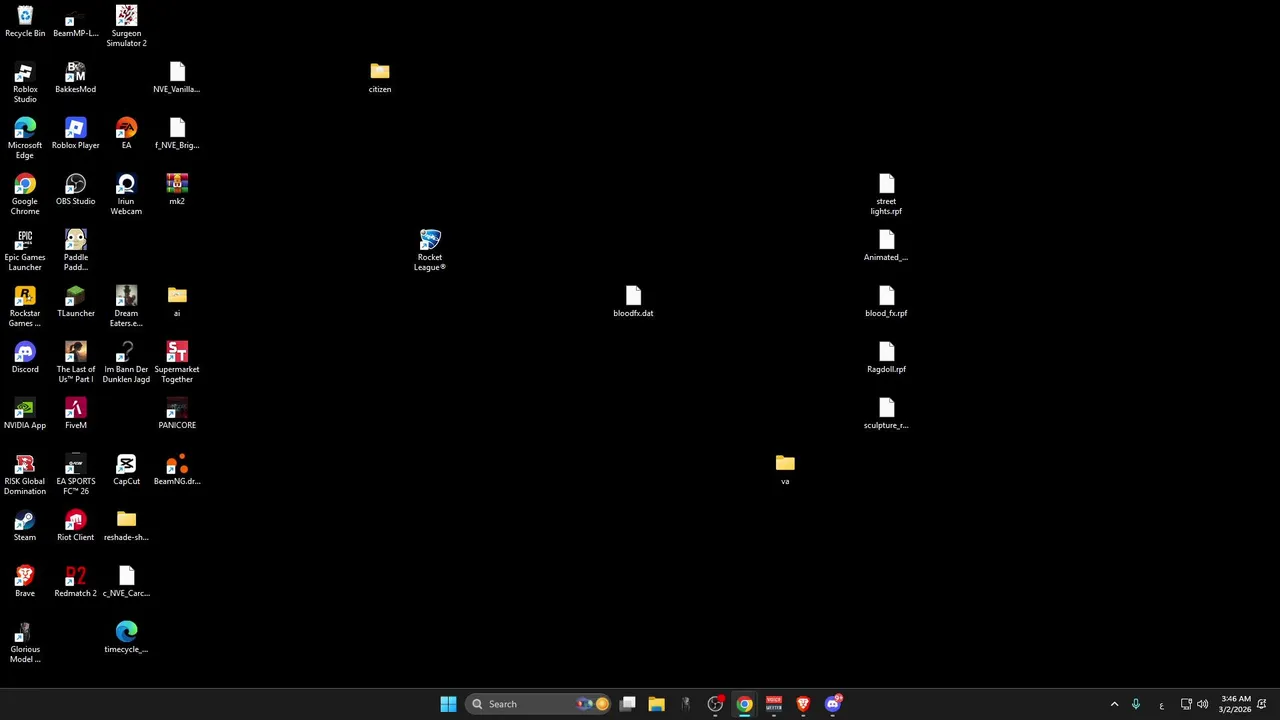Screen dimensions: 1280x720
Task: Select the Redmatch 2 shortcut
Action: 76,582
